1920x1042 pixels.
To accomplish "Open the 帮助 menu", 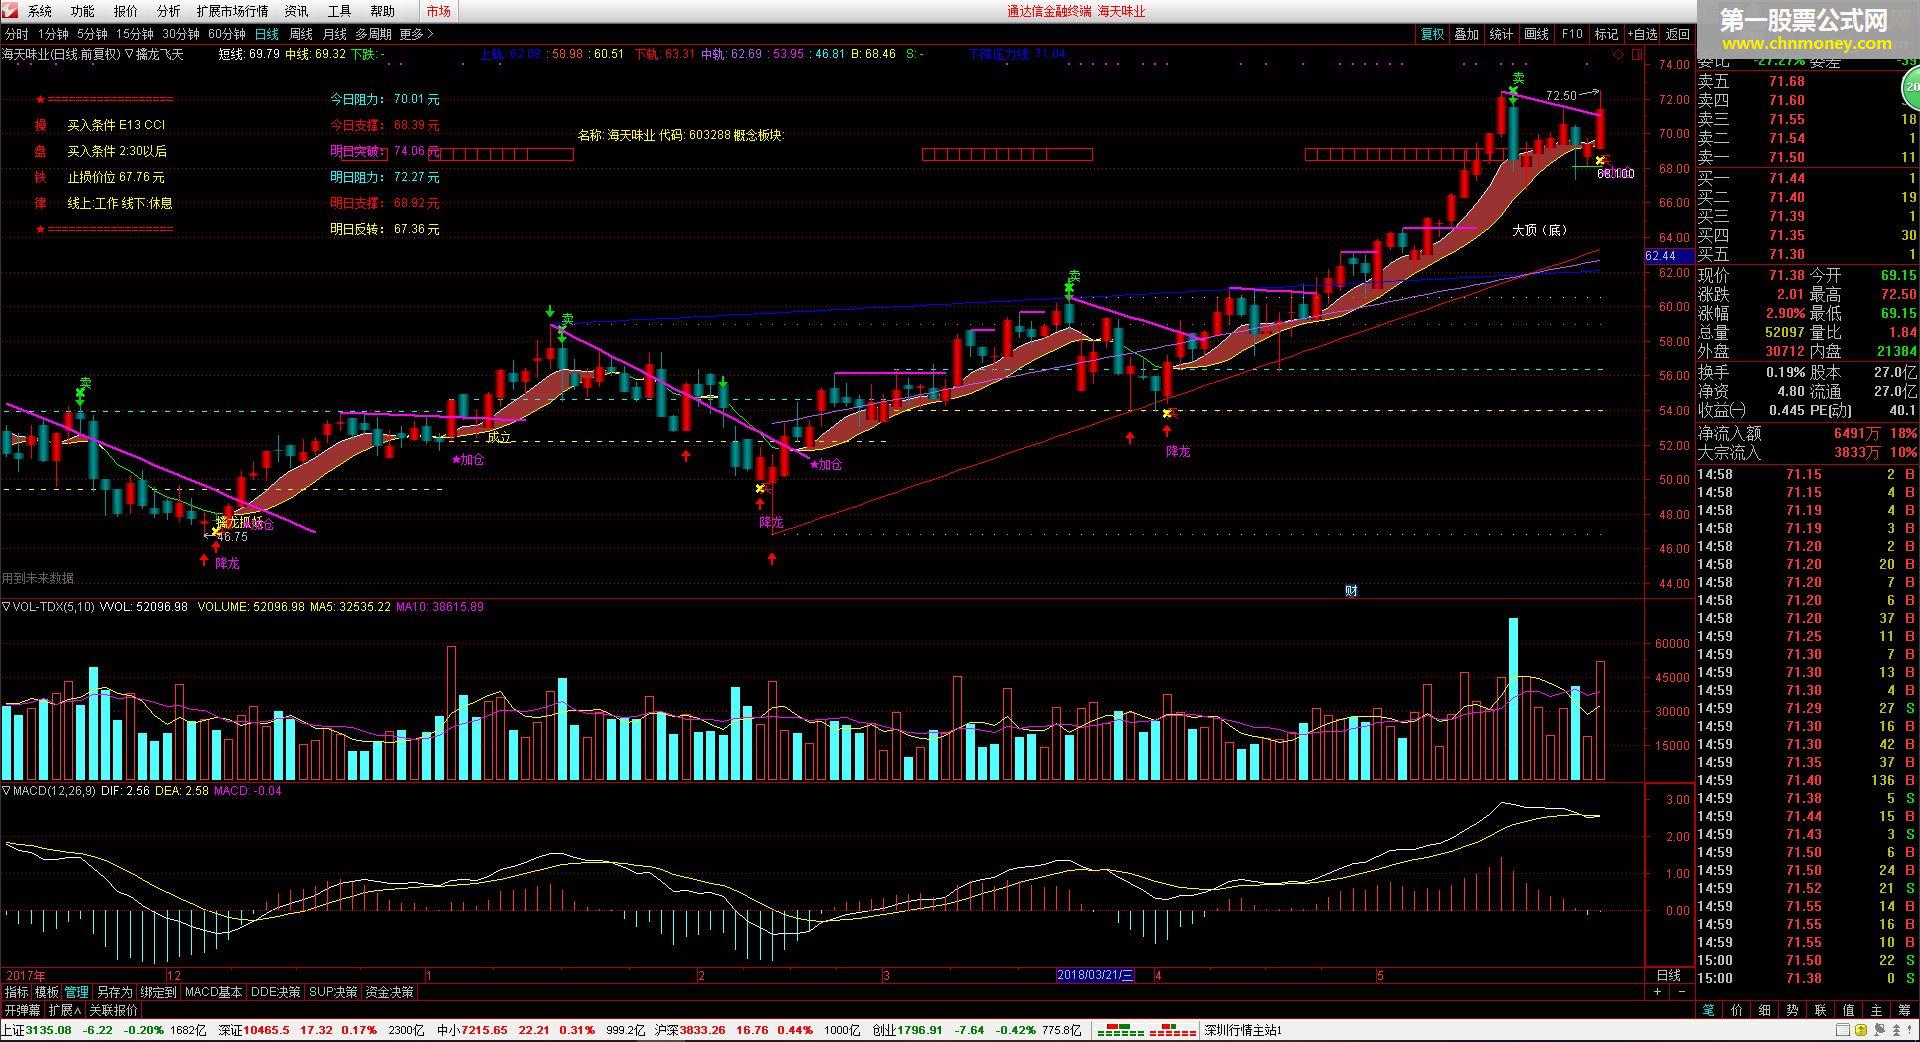I will [x=382, y=11].
